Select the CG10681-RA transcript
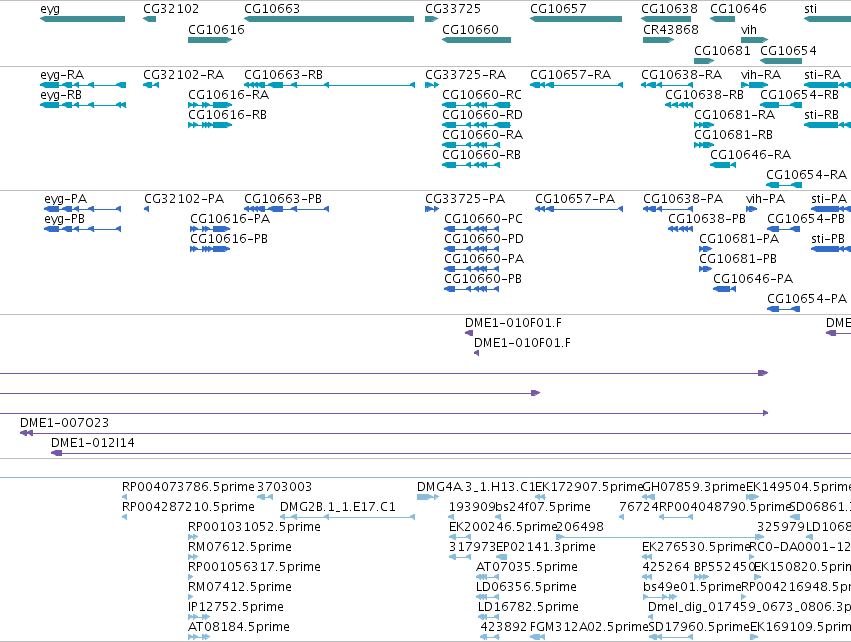 pos(704,125)
